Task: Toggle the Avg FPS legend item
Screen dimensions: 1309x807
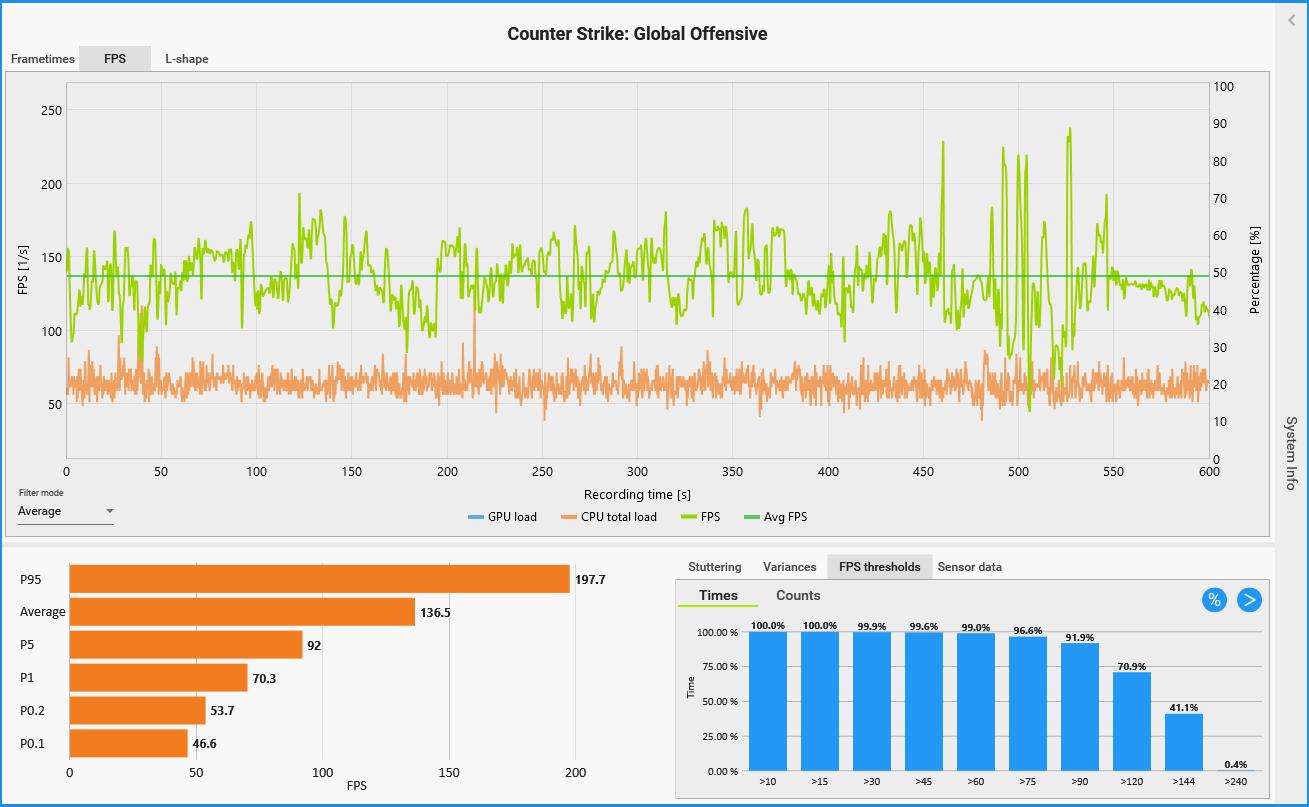Action: [x=776, y=517]
